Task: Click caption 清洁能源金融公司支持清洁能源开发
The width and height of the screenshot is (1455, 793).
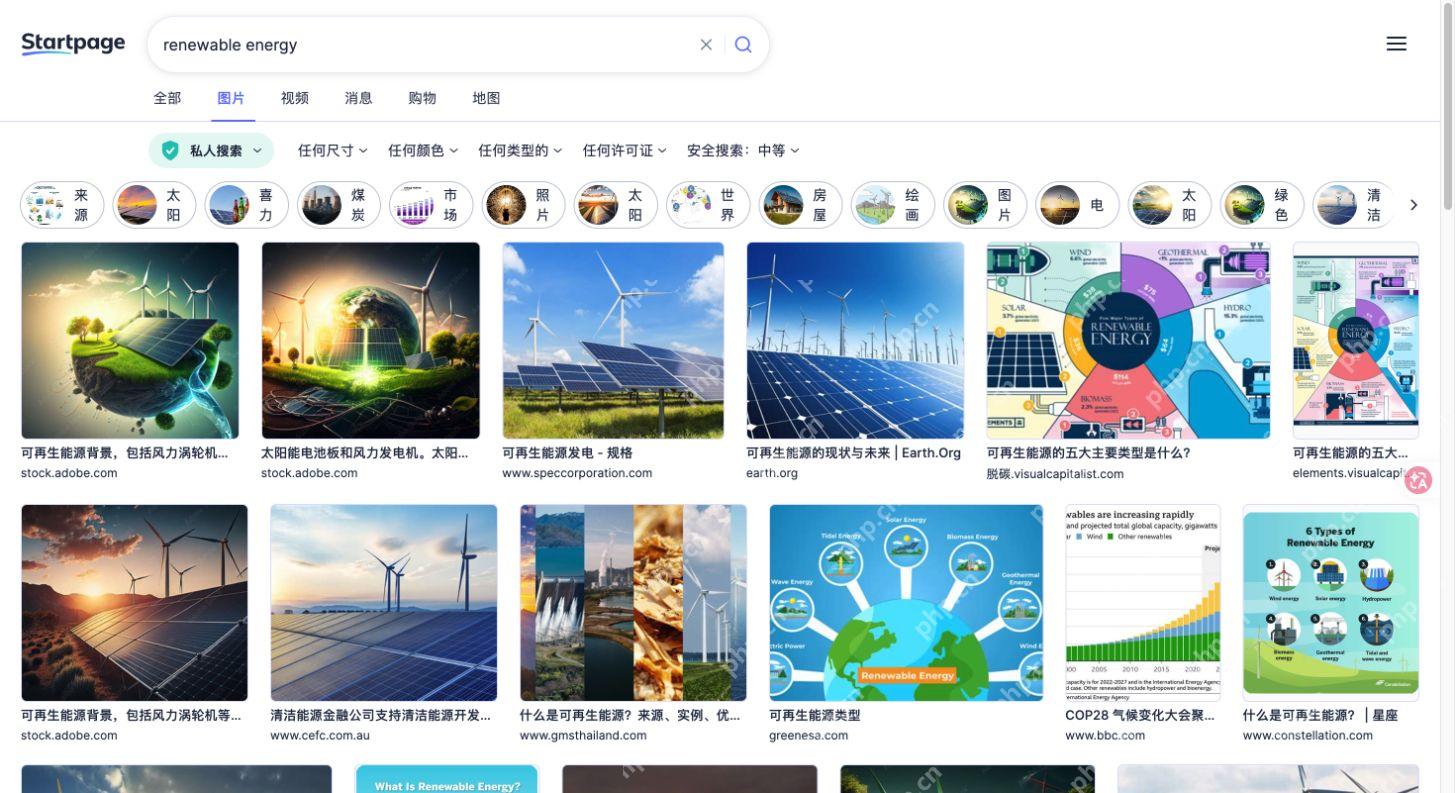Action: [x=380, y=715]
